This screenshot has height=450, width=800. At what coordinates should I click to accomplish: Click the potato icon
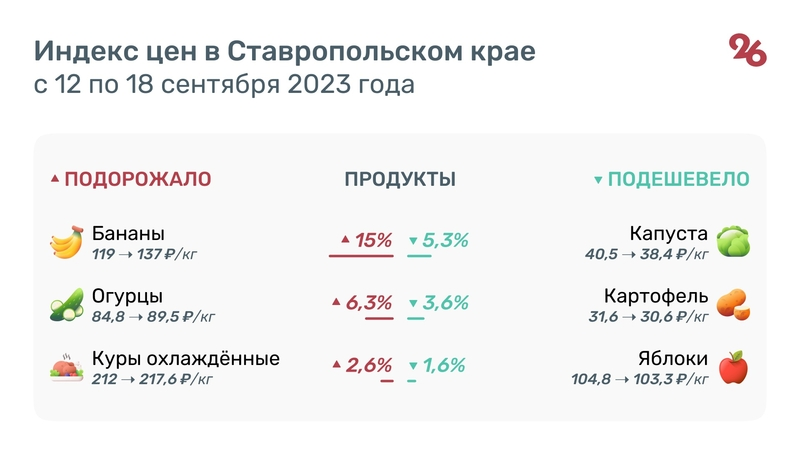point(733,304)
